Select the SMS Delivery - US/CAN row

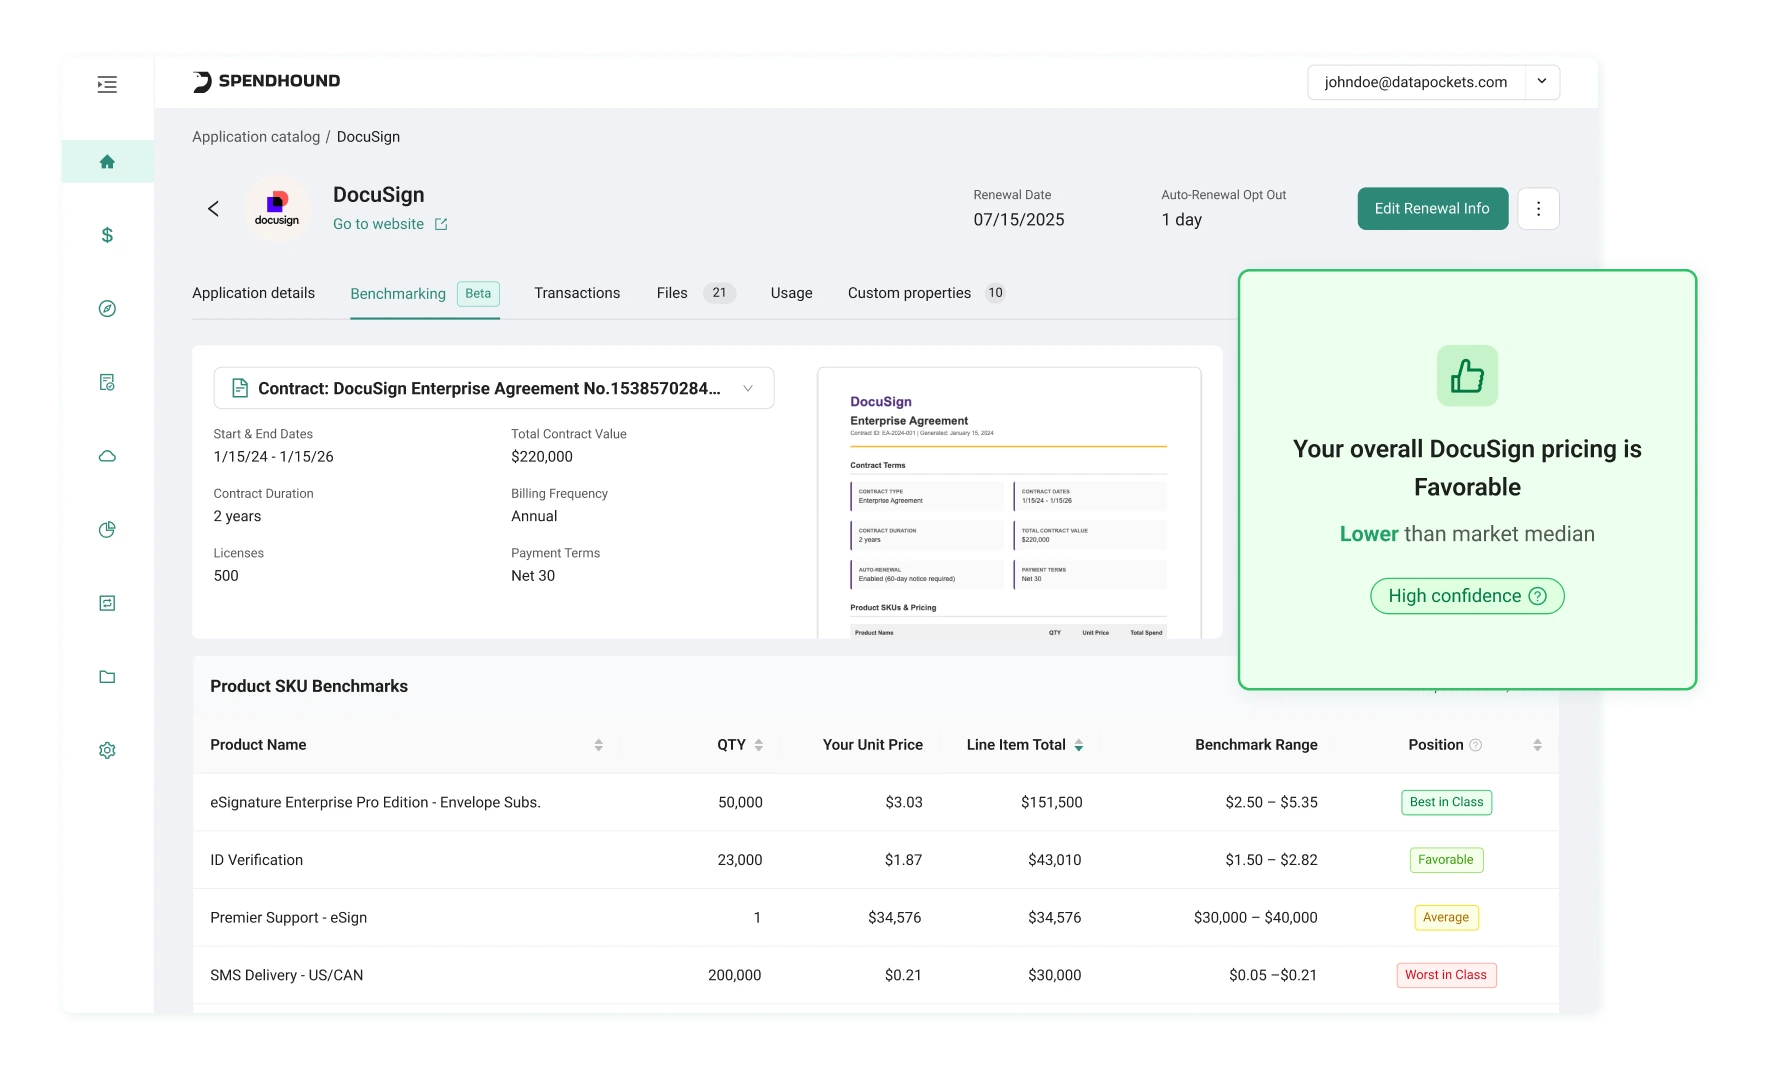(875, 975)
